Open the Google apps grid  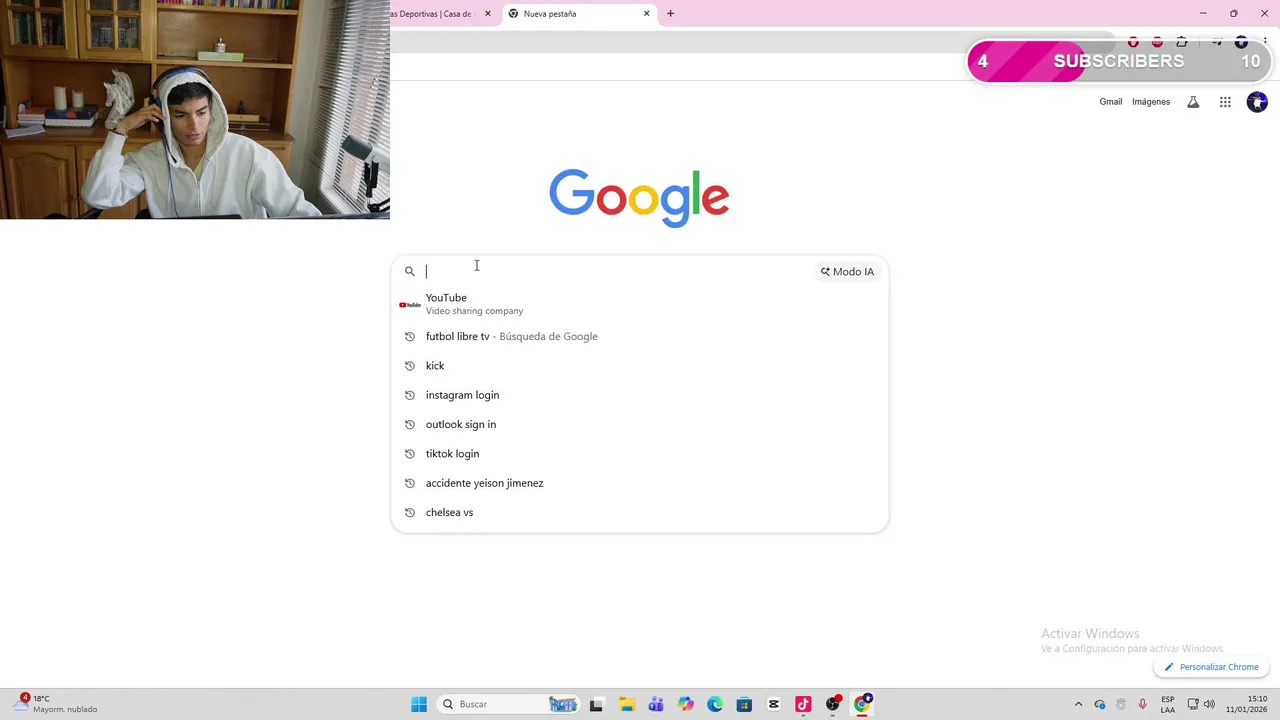(1225, 102)
